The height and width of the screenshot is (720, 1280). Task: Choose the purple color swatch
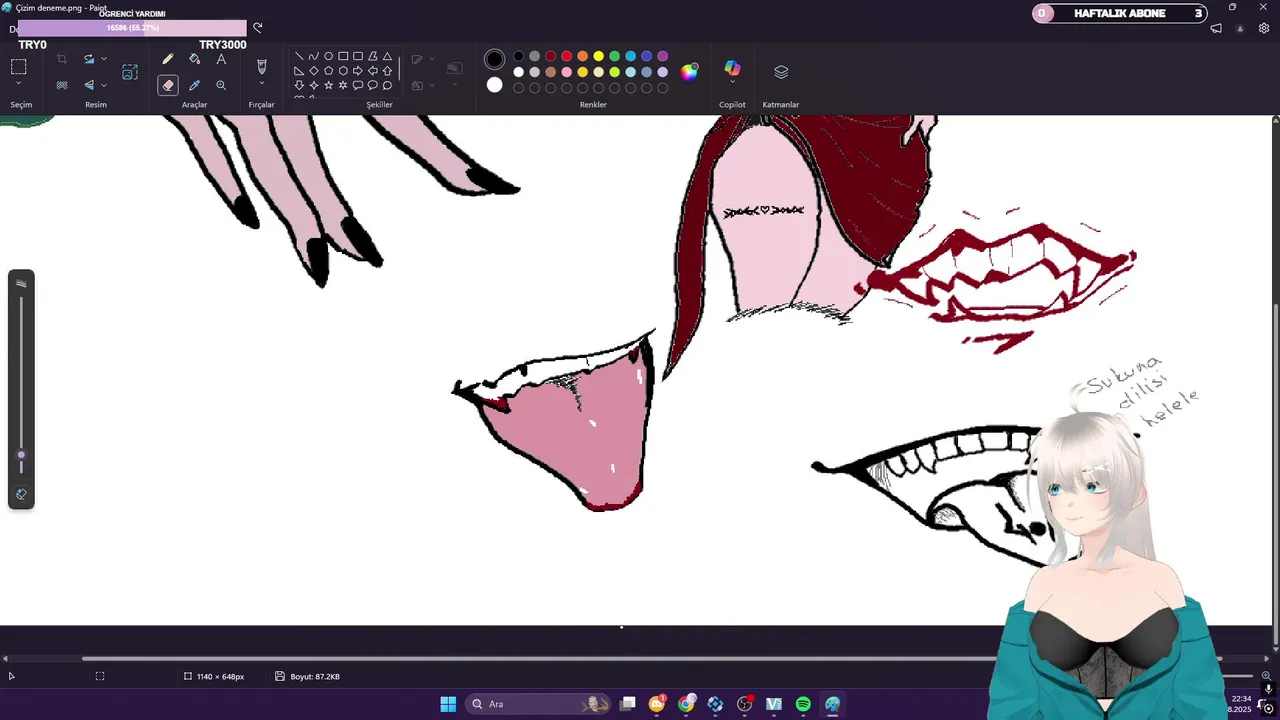coord(662,56)
